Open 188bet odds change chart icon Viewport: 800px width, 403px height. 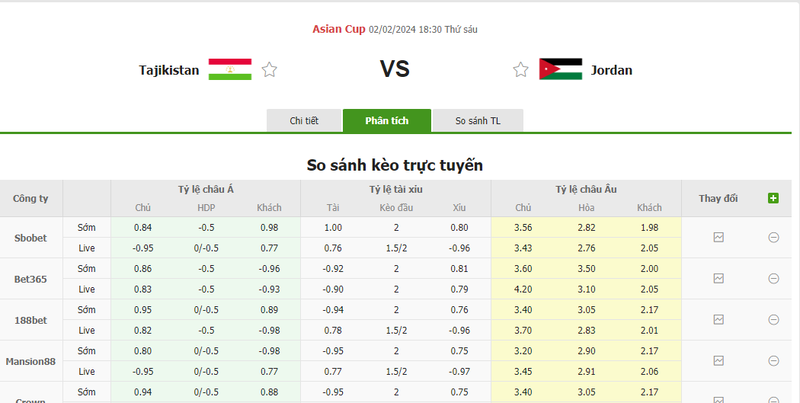[x=718, y=319]
